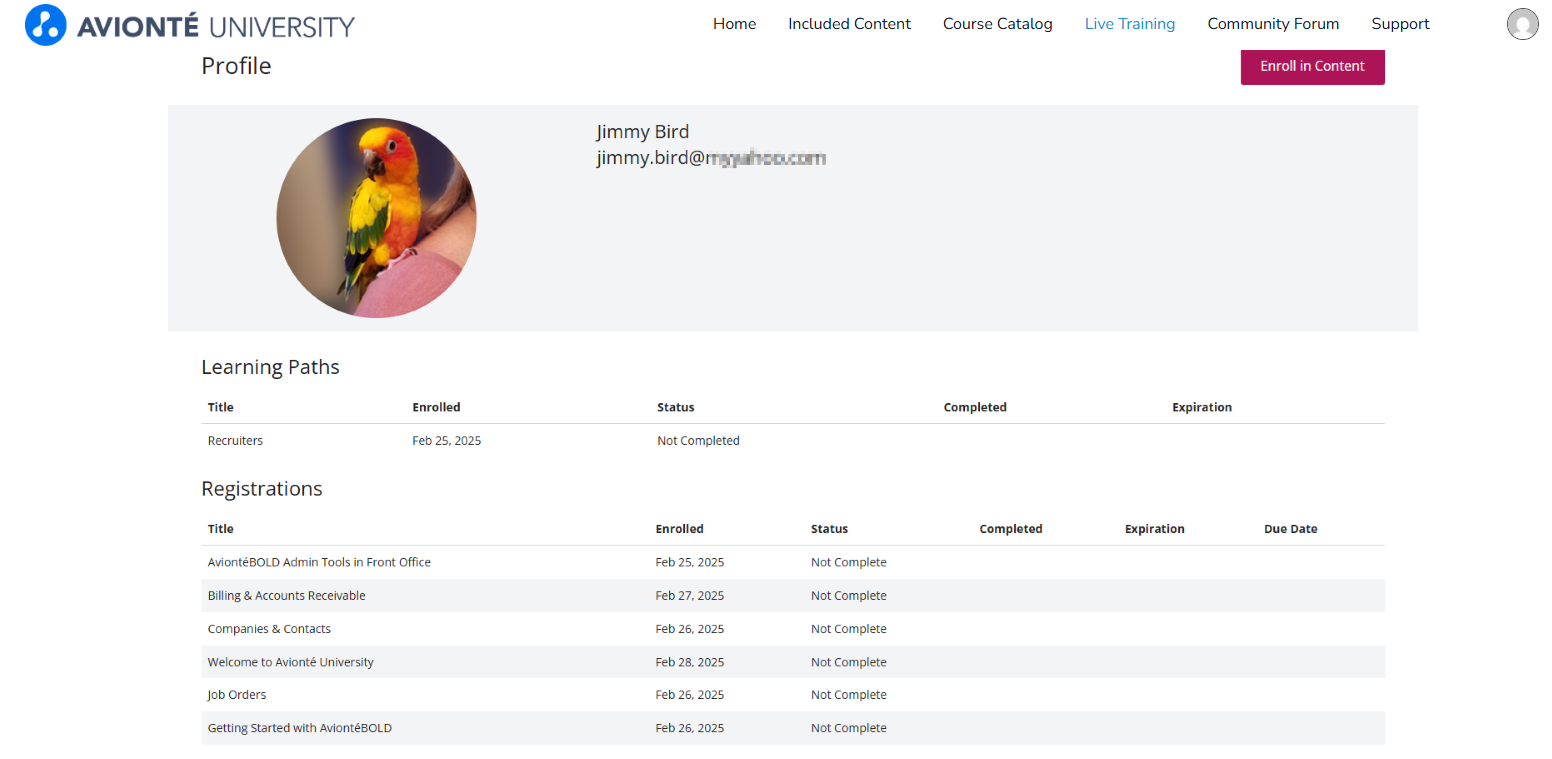Open Companies & Contacts registration
Image resolution: width=1552 pixels, height=759 pixels.
[269, 629]
